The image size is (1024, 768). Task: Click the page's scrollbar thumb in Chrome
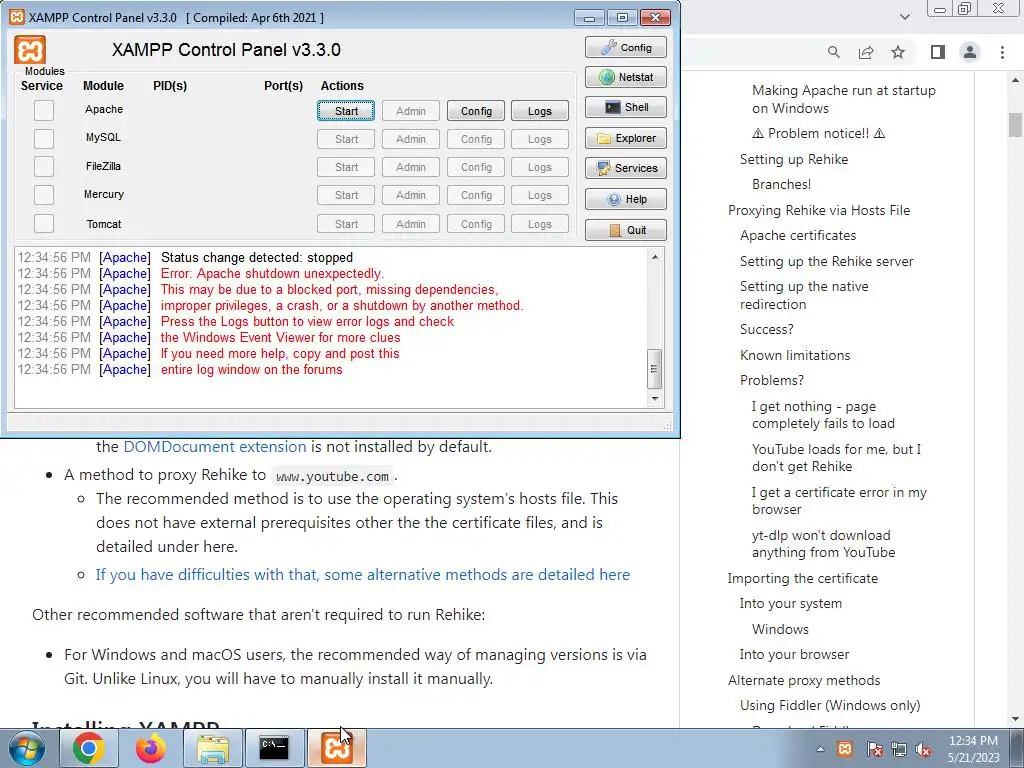[x=1015, y=125]
